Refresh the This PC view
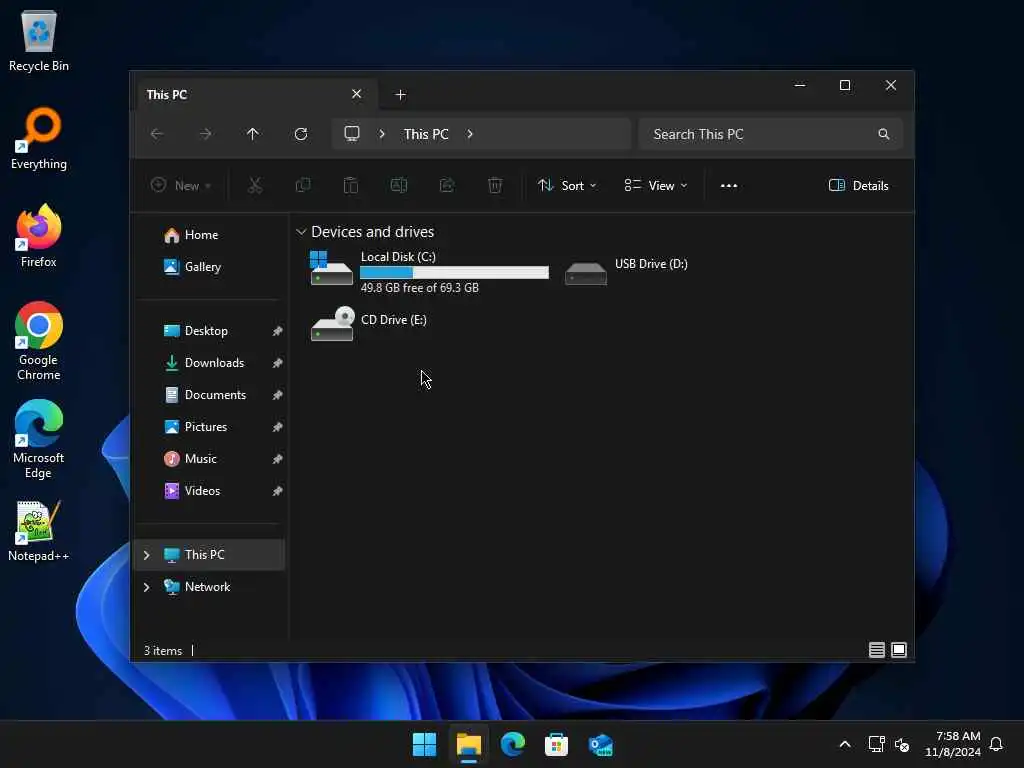This screenshot has width=1024, height=768. (301, 134)
